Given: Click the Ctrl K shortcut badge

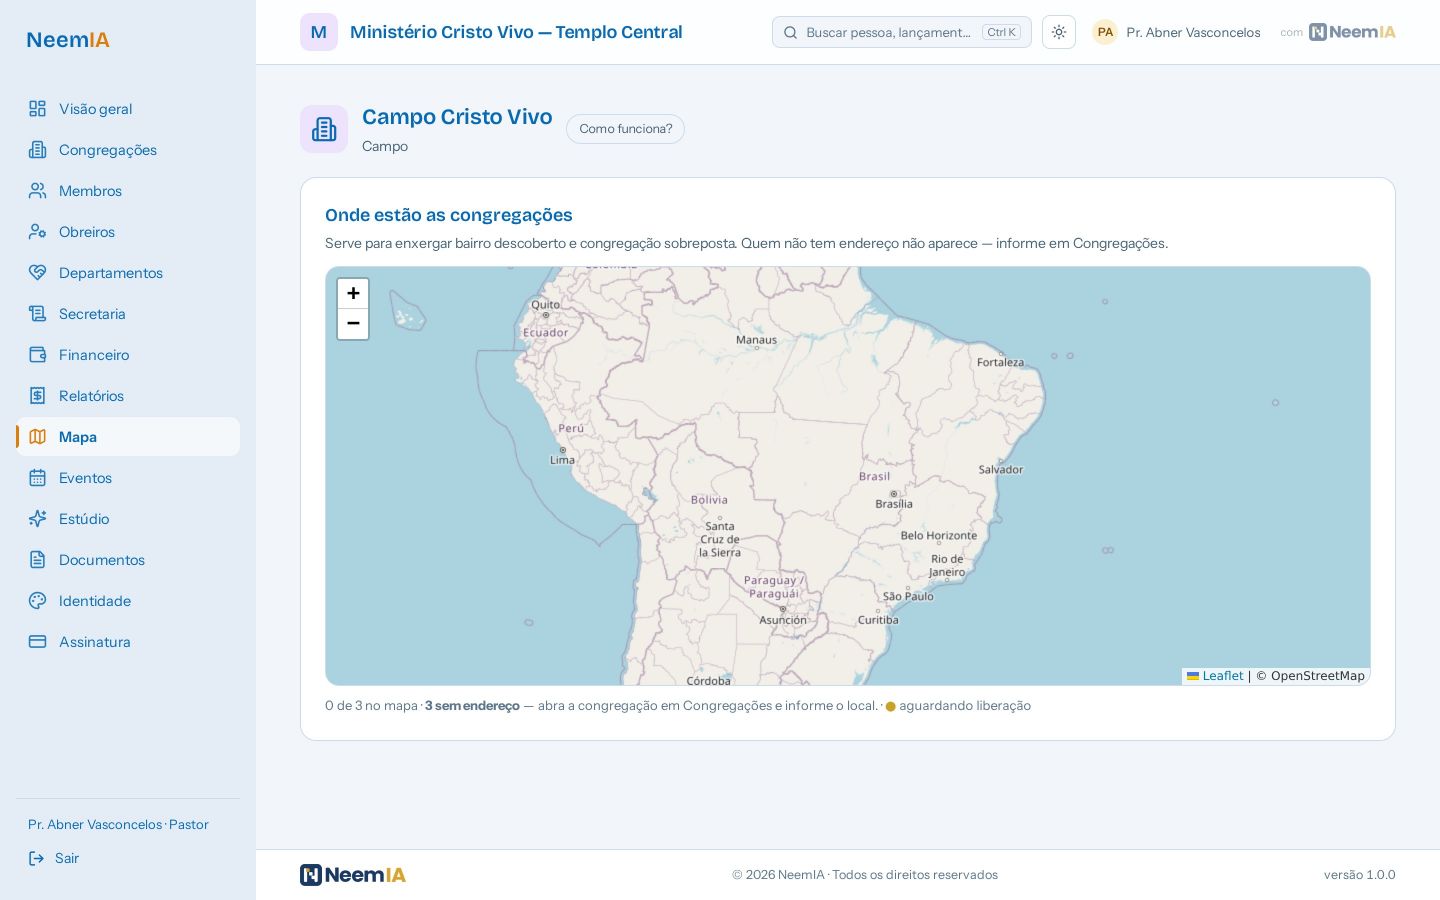Looking at the screenshot, I should 1001,32.
